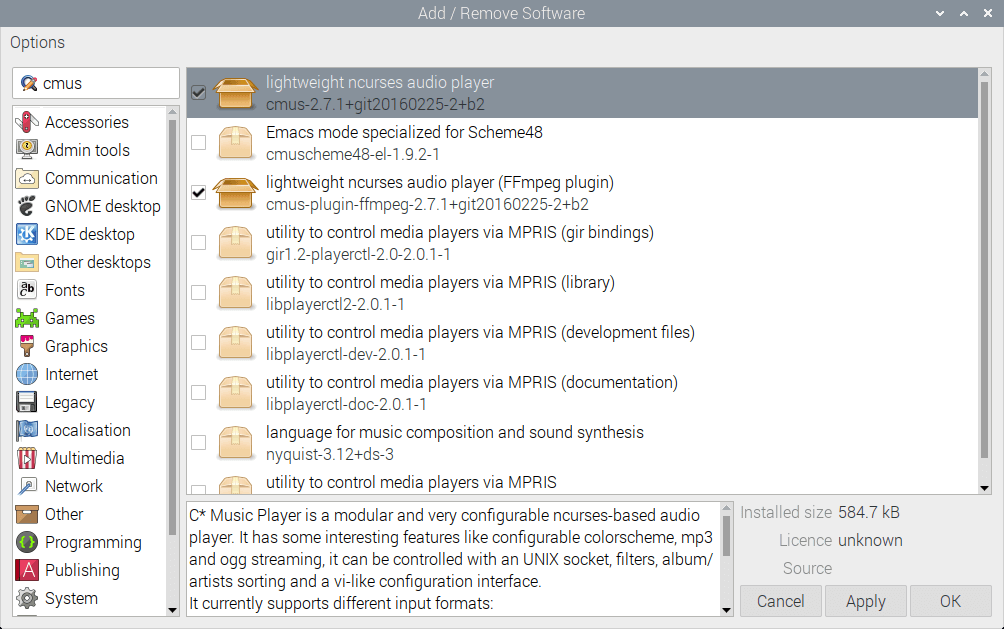Select the Internet category label
This screenshot has width=1004, height=629.
(x=72, y=375)
